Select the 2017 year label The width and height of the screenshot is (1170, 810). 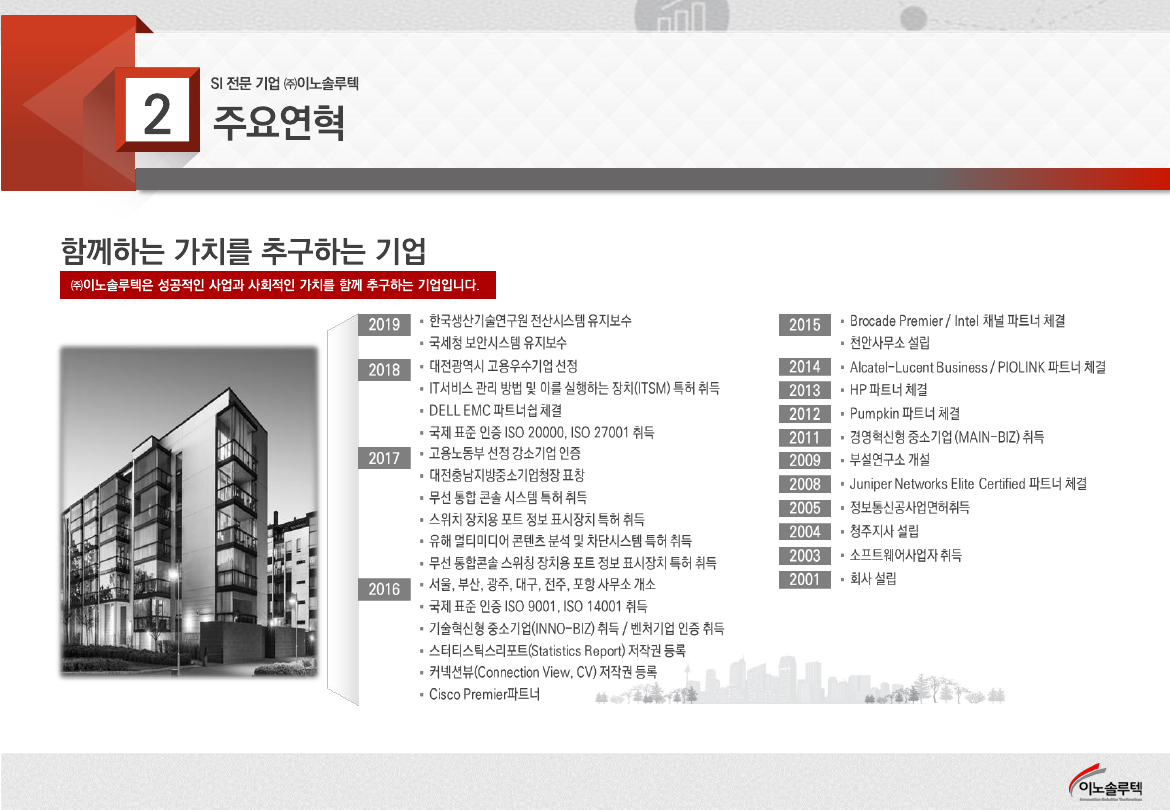click(x=384, y=458)
